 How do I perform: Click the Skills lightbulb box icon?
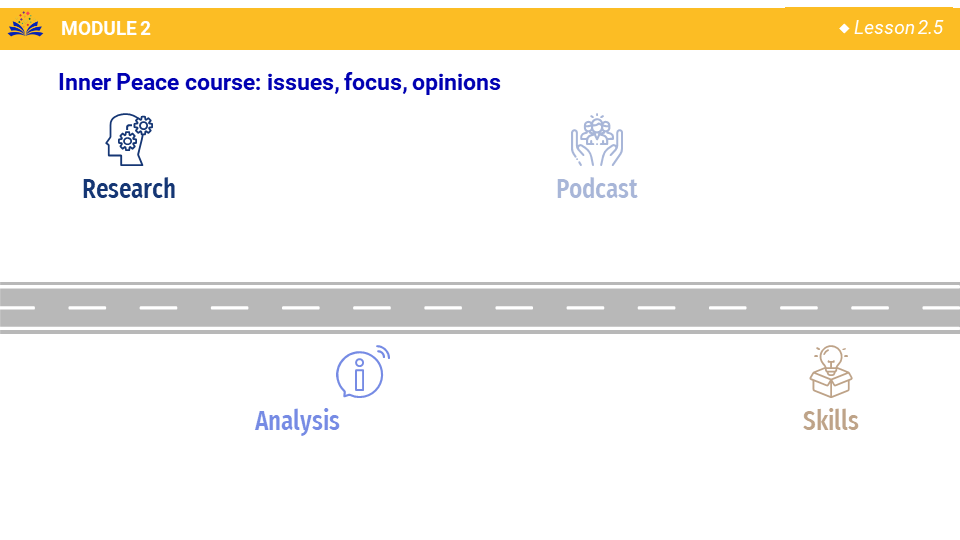(830, 372)
